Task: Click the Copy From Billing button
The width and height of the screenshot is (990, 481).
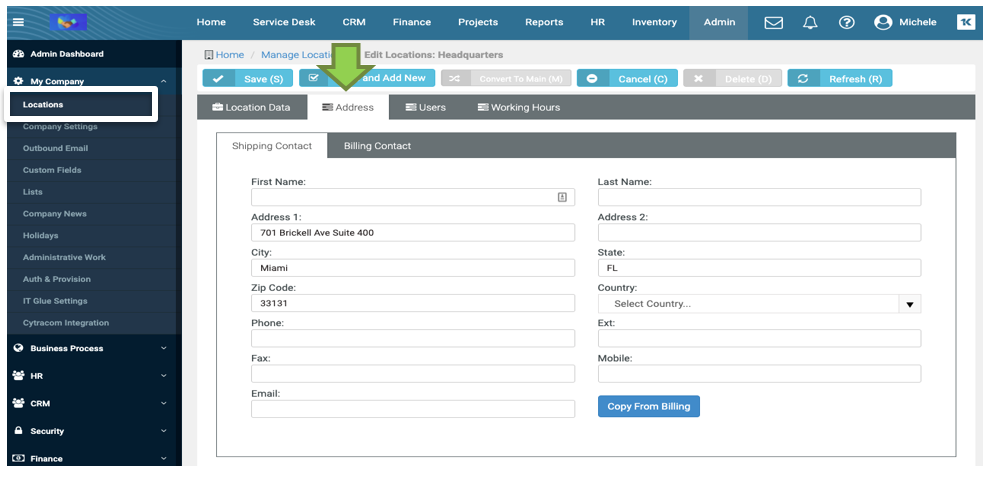Action: pyautogui.click(x=648, y=406)
